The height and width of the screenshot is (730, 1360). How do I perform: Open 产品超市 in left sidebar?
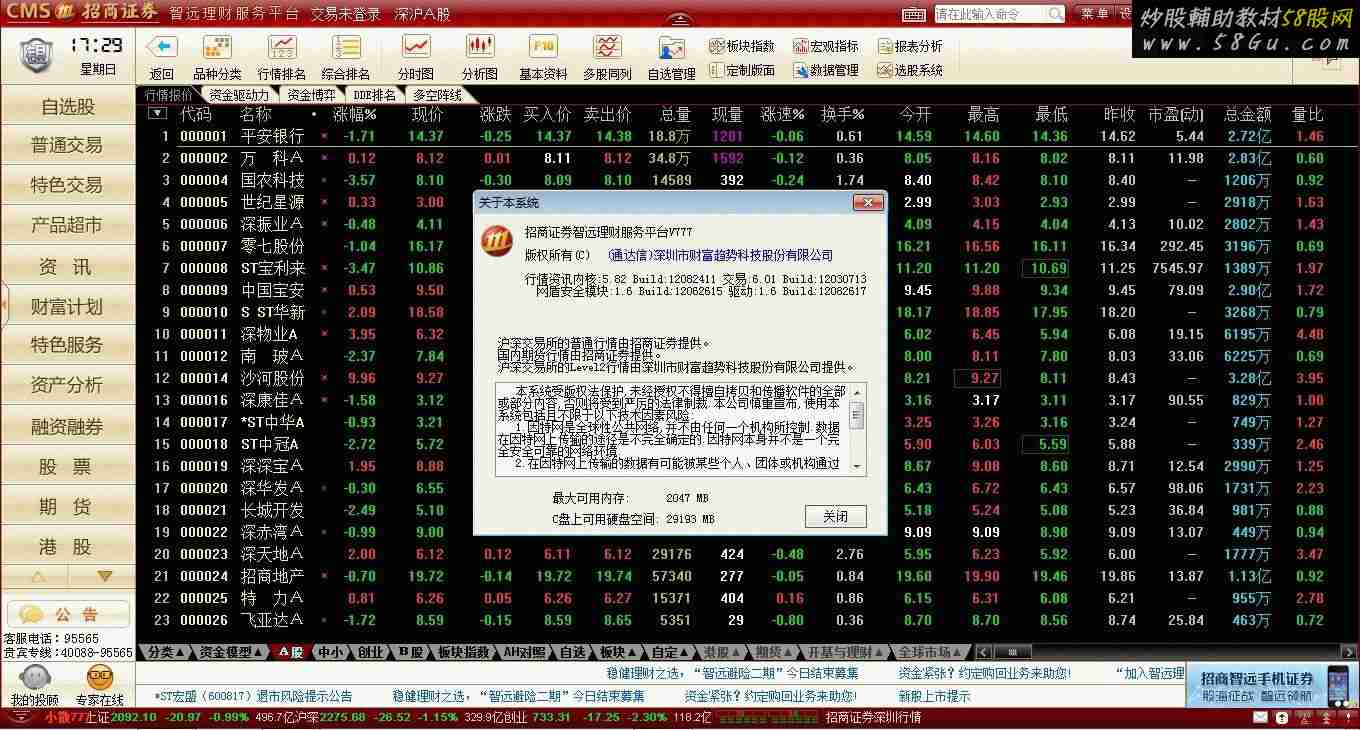(x=68, y=226)
